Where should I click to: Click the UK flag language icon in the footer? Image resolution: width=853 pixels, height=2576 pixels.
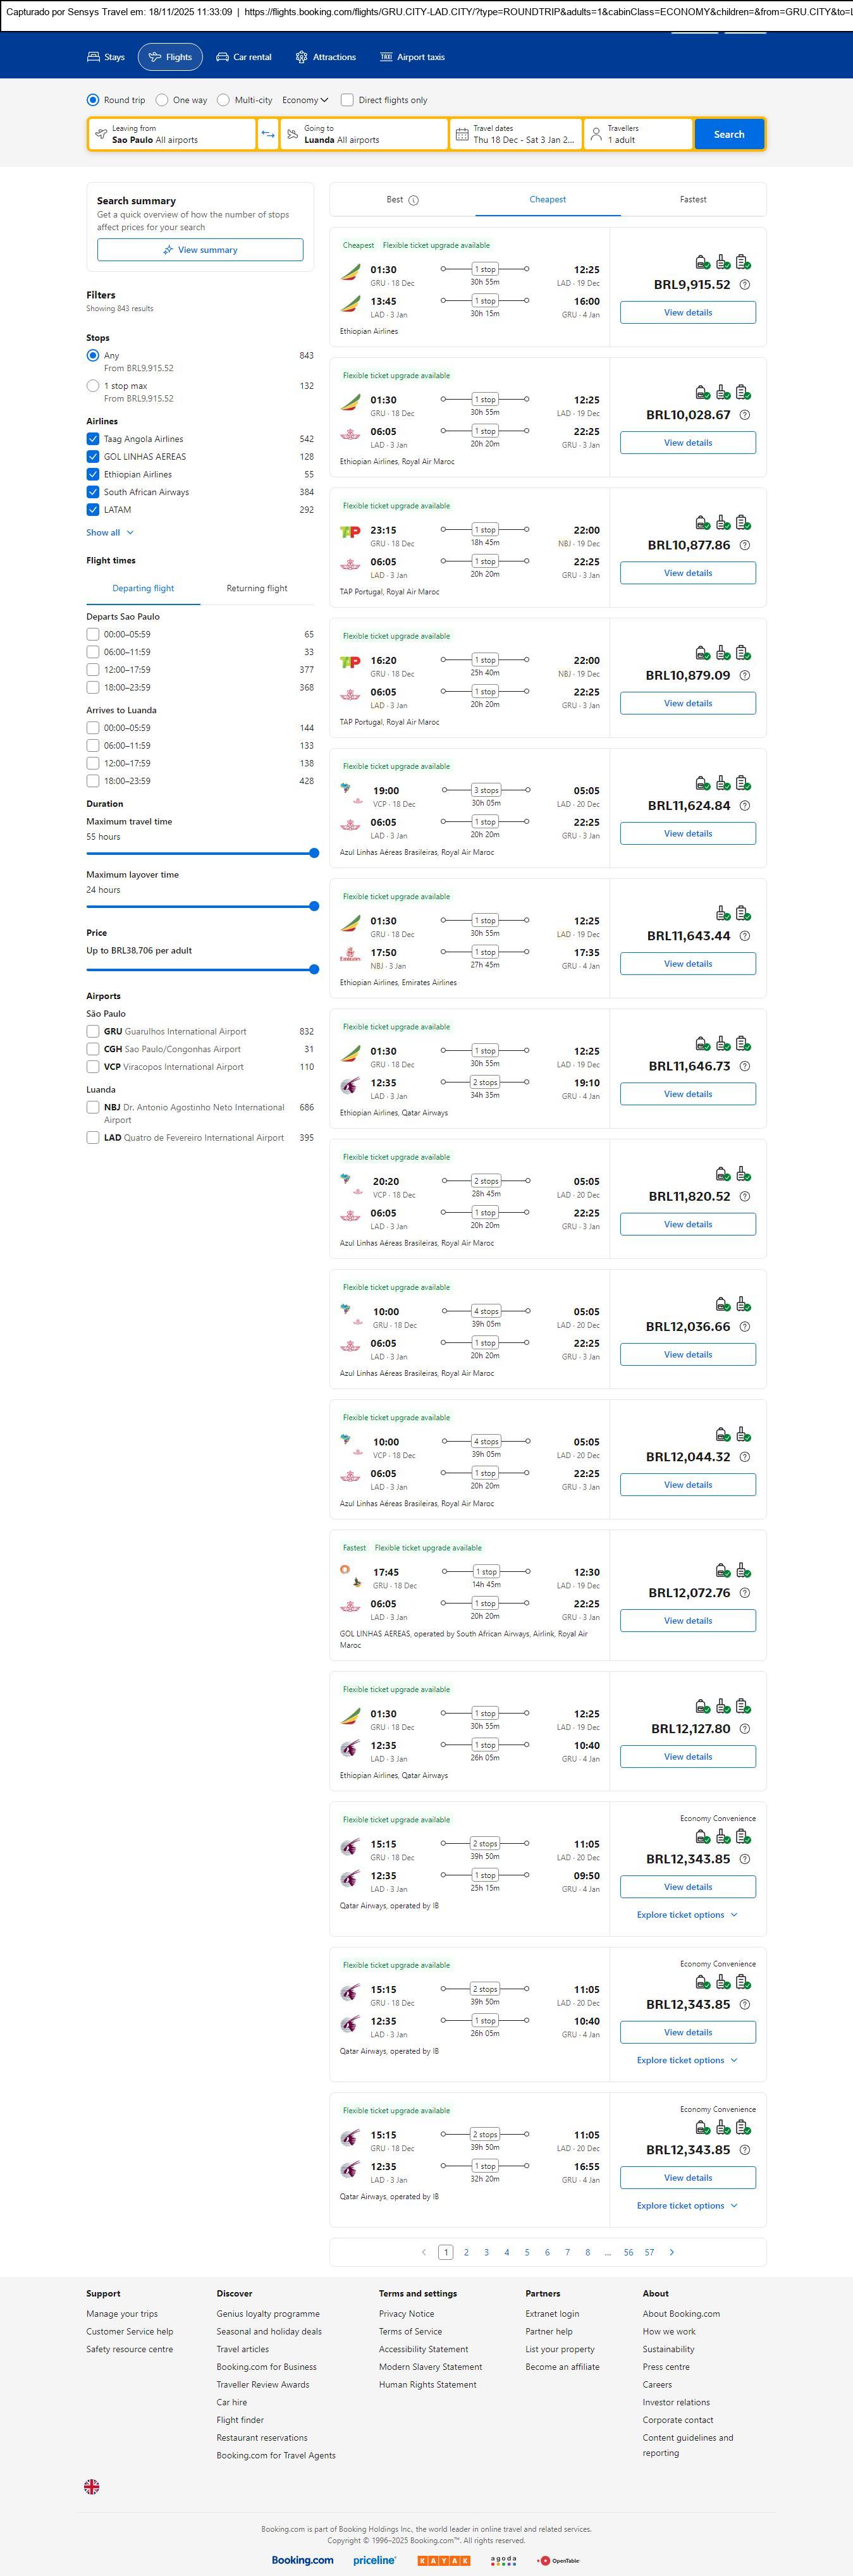(x=92, y=2486)
